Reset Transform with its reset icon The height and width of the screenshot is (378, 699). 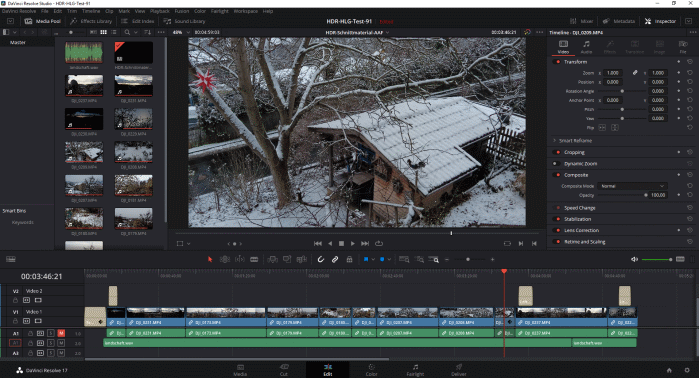coord(690,62)
